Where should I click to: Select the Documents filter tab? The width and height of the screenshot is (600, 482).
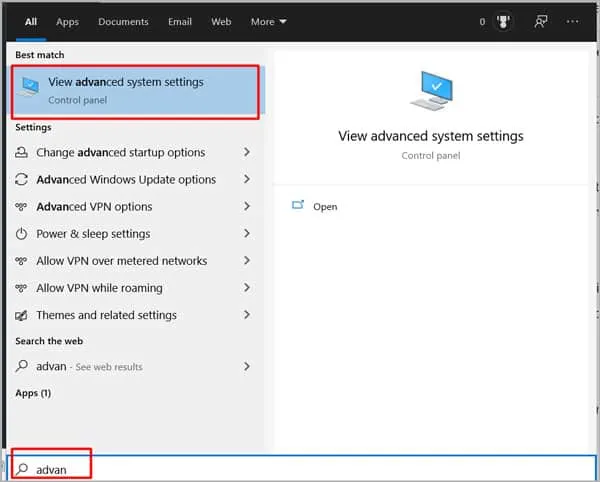pos(123,22)
